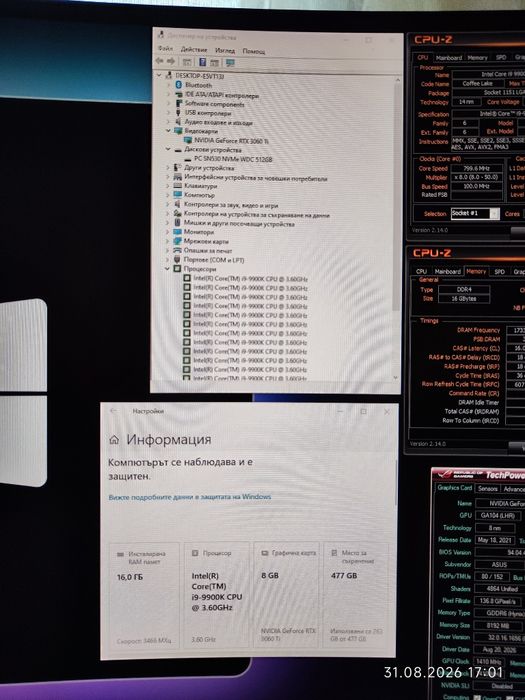Click the Опашки за печат printer icon

tap(177, 250)
